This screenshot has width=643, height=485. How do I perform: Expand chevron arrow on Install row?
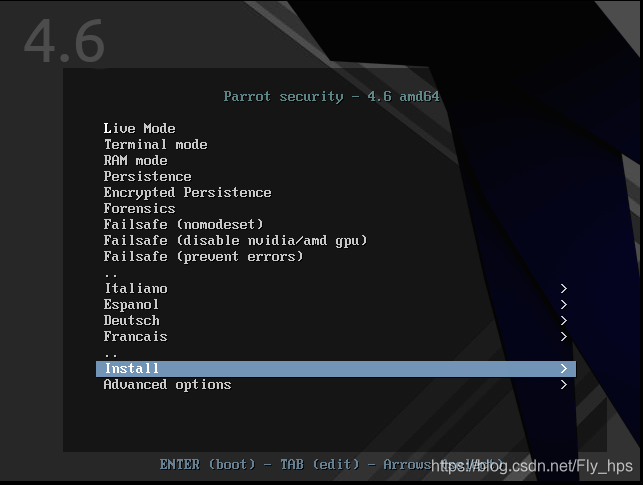[564, 369]
